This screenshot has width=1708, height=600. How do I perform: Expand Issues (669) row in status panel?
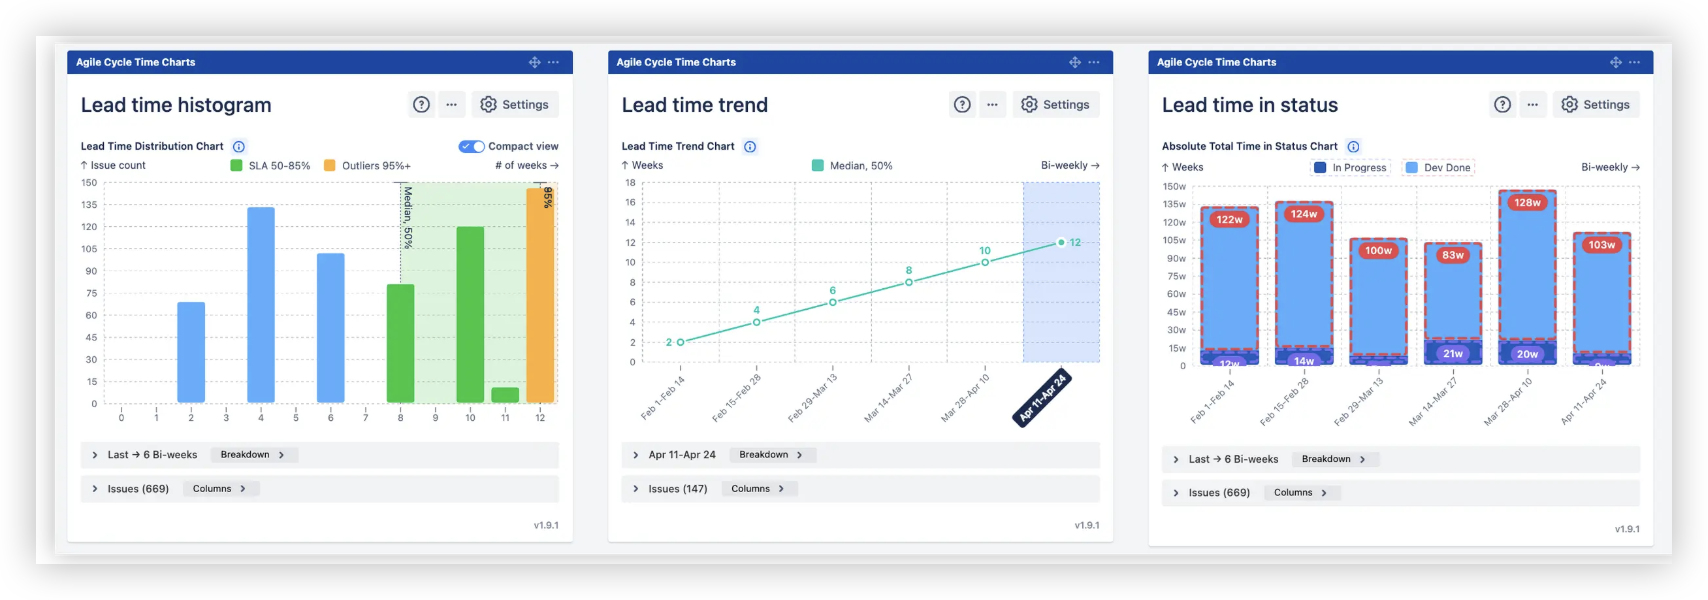pos(1401,493)
